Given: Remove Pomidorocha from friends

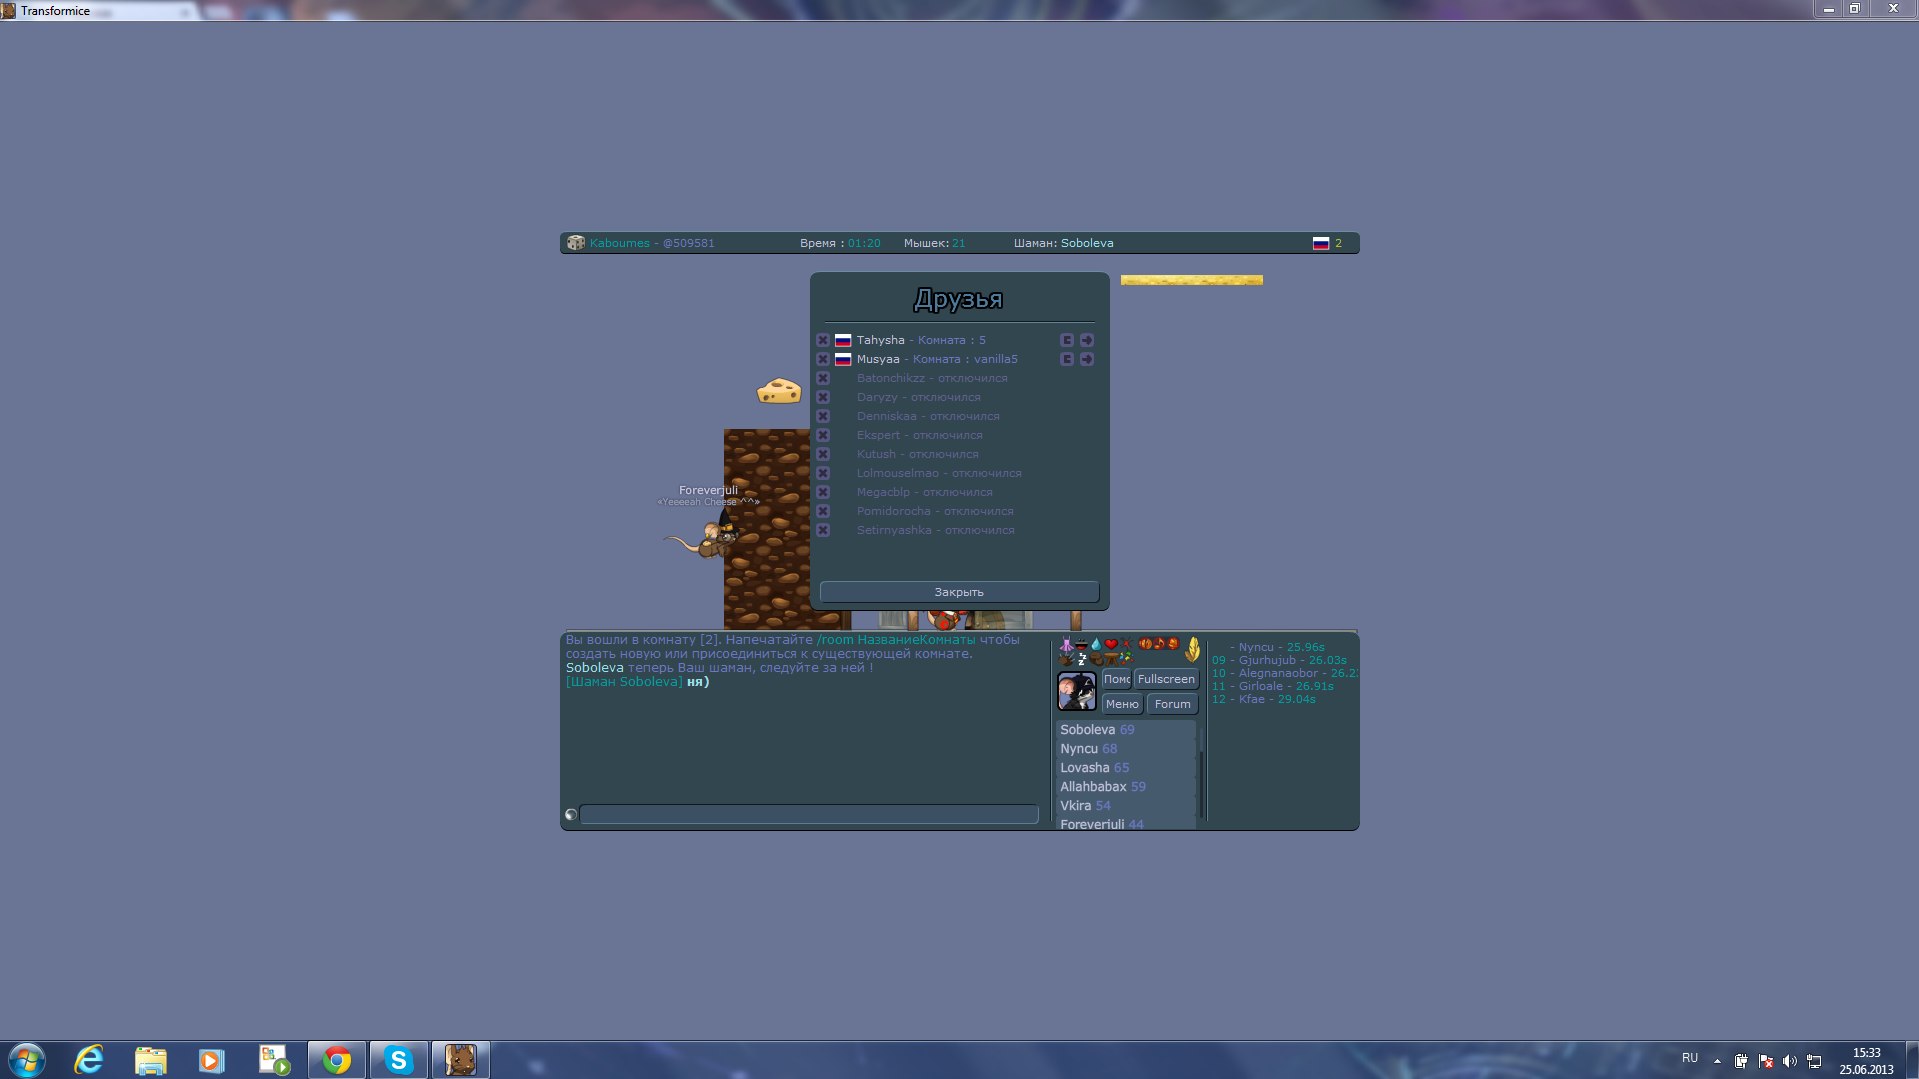Looking at the screenshot, I should (823, 511).
